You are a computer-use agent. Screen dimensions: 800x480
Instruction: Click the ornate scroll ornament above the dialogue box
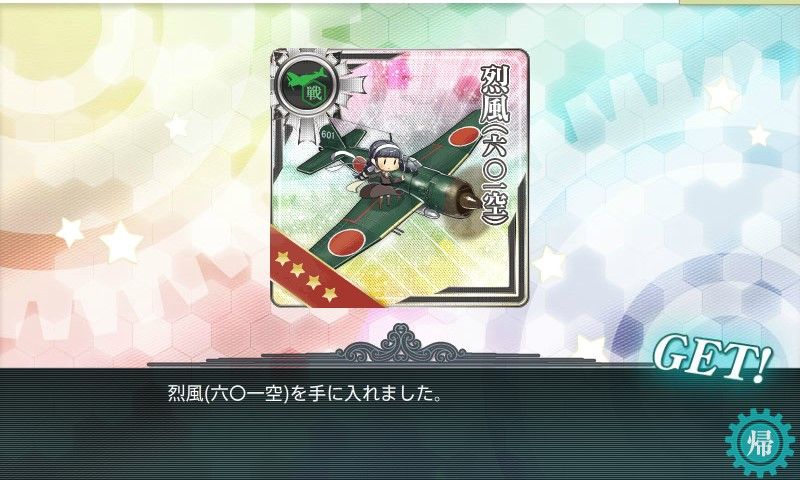402,343
